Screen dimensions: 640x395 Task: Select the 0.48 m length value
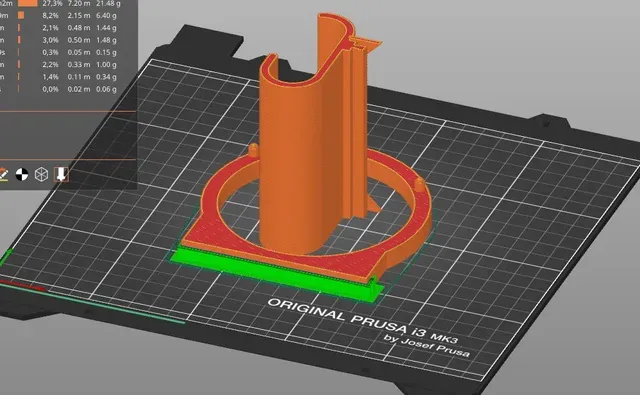(x=79, y=28)
